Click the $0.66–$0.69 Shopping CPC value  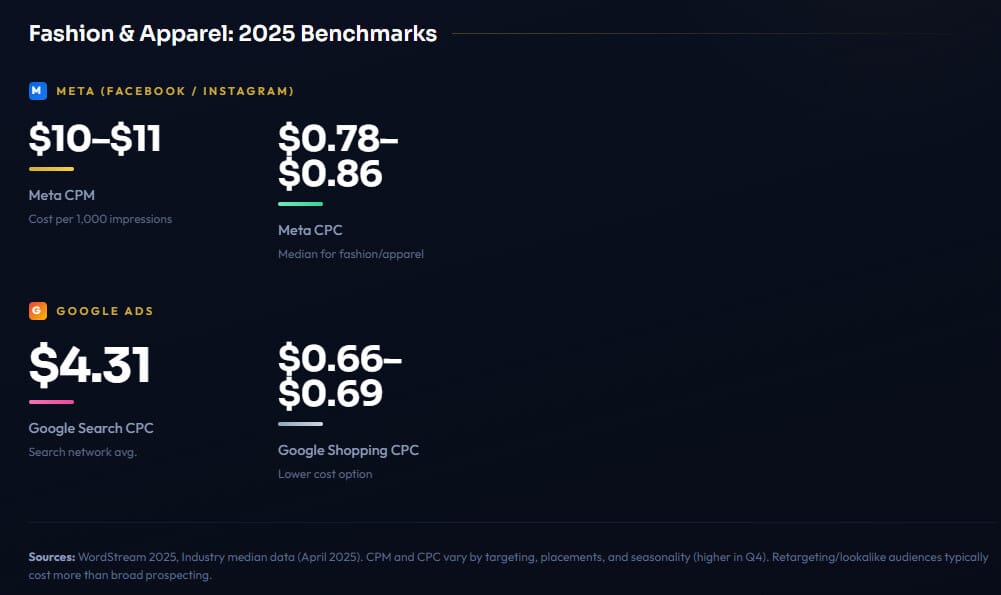[x=340, y=375]
